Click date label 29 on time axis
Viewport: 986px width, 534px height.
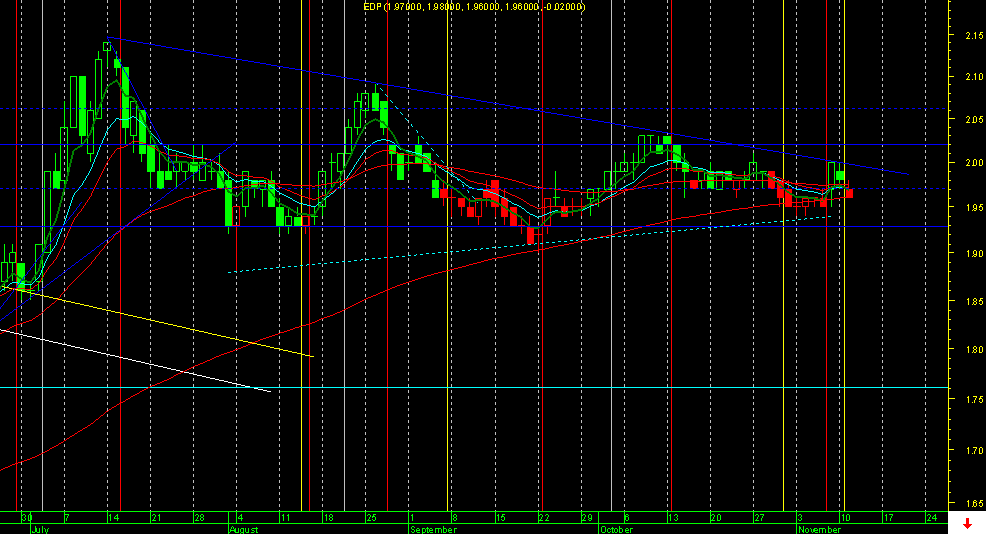tap(587, 518)
